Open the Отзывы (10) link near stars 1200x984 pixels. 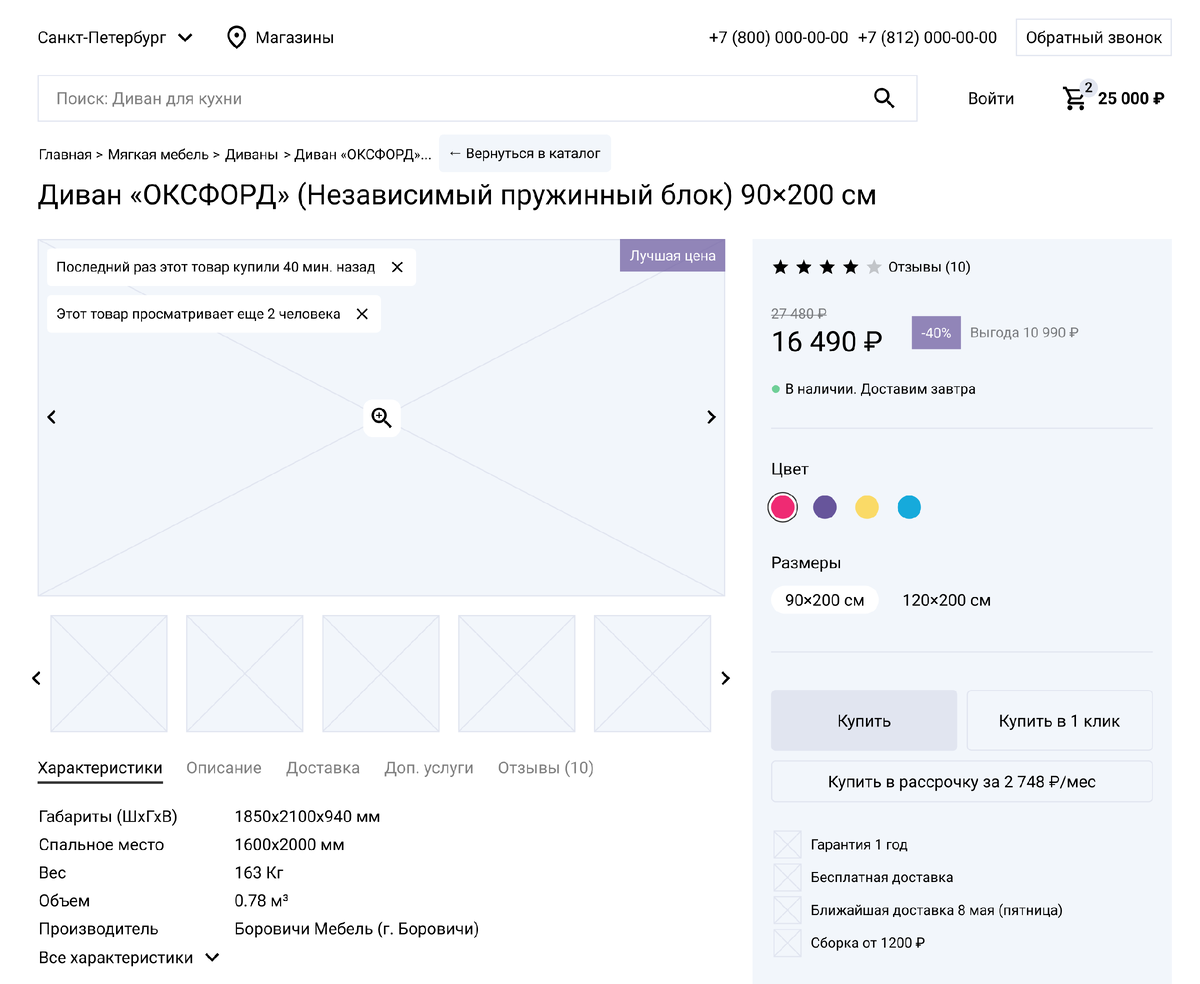click(x=929, y=267)
